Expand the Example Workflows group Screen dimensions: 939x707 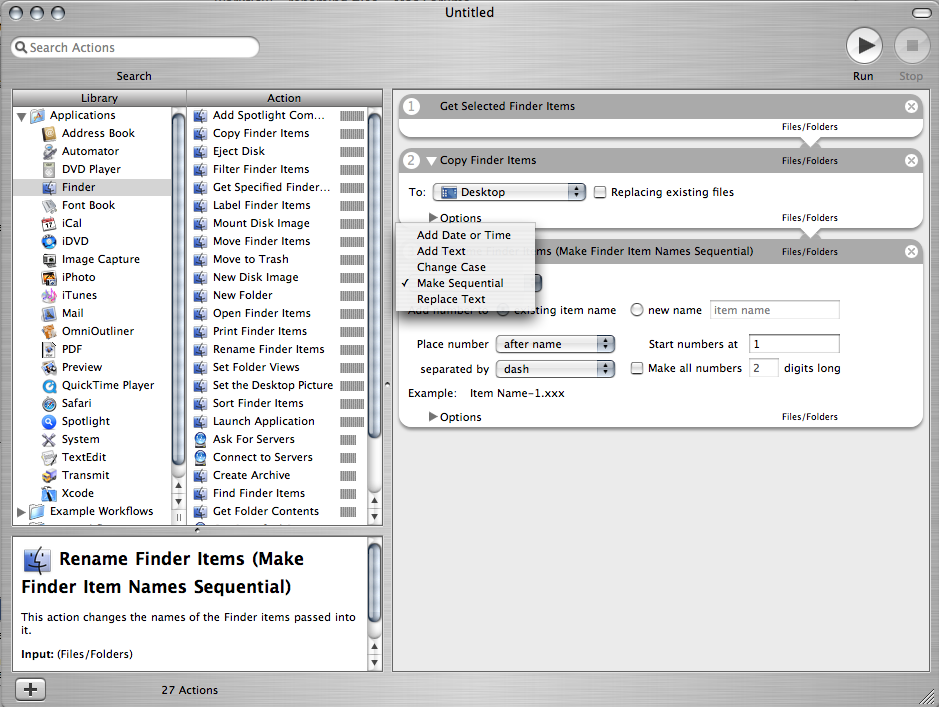pos(22,512)
